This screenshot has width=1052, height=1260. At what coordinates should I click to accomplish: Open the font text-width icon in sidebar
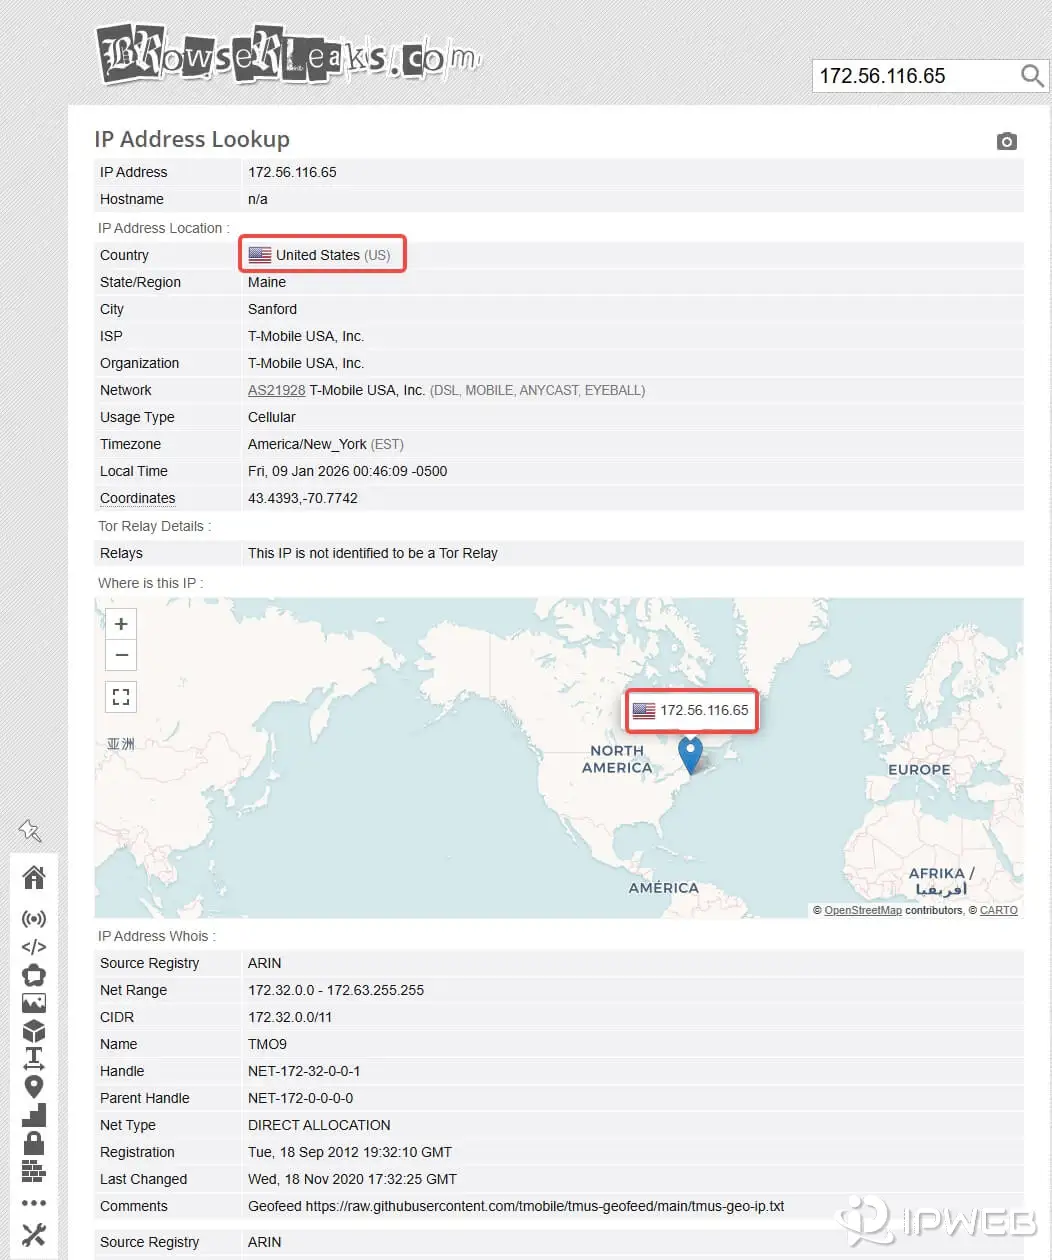(34, 1058)
